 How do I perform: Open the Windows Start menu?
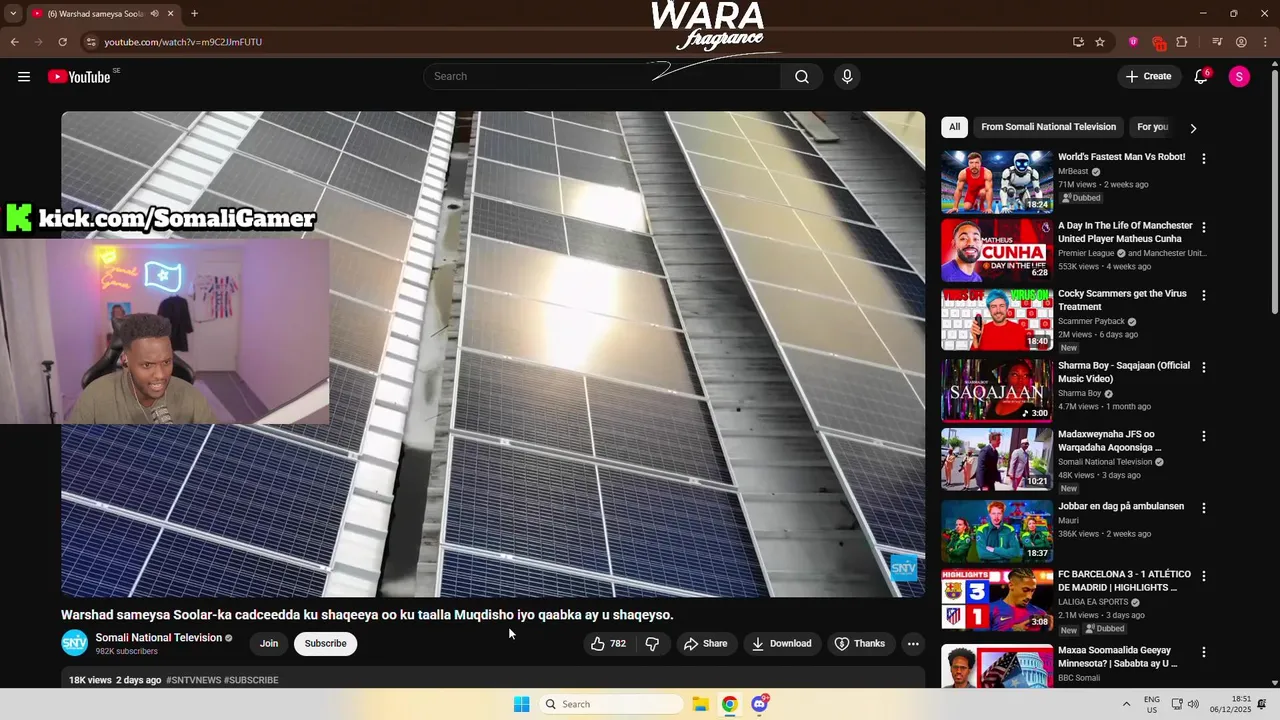click(521, 704)
